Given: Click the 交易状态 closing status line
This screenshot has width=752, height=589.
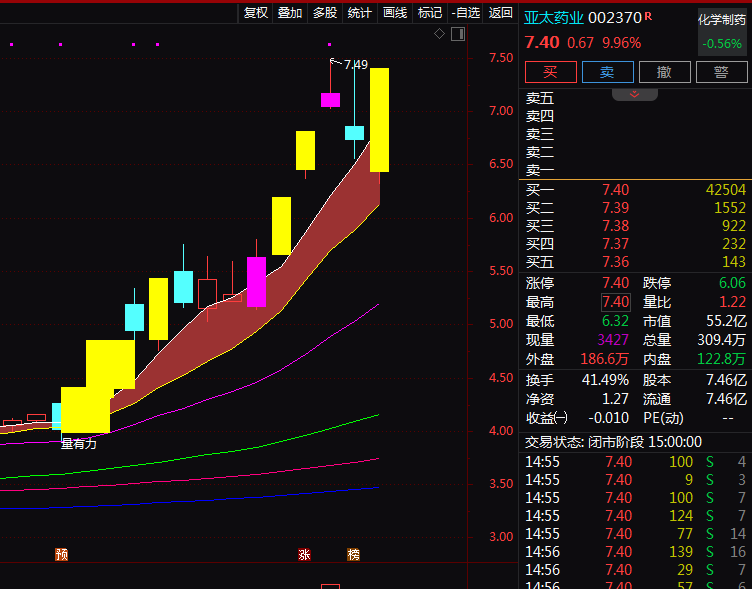Looking at the screenshot, I should pyautogui.click(x=613, y=442).
